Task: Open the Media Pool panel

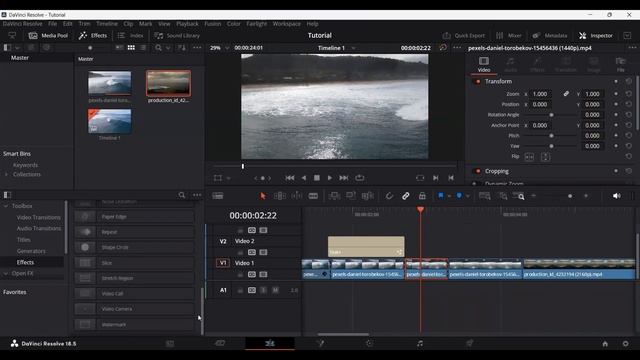Action: pos(48,36)
